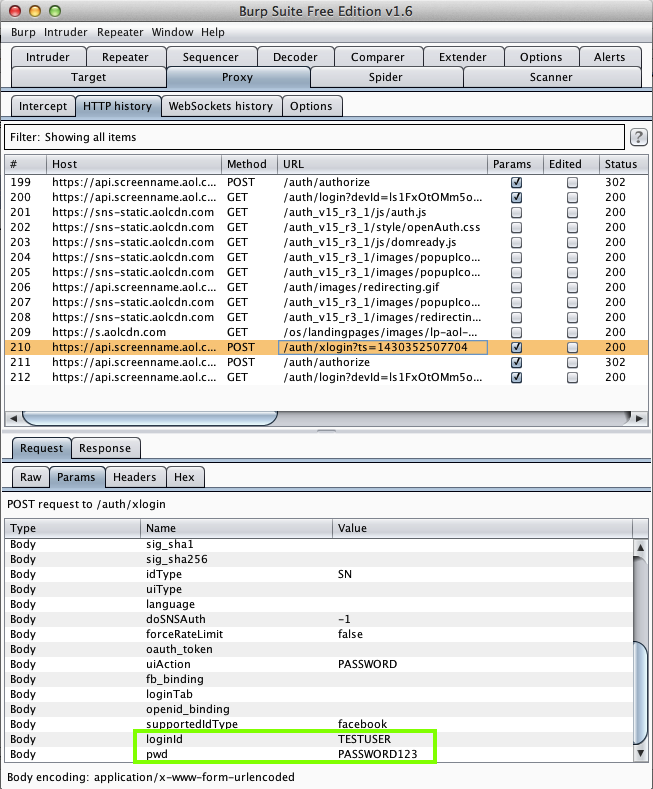The image size is (653, 789).
Task: Click the left arrow of horizontal scrollbar
Action: click(x=14, y=418)
